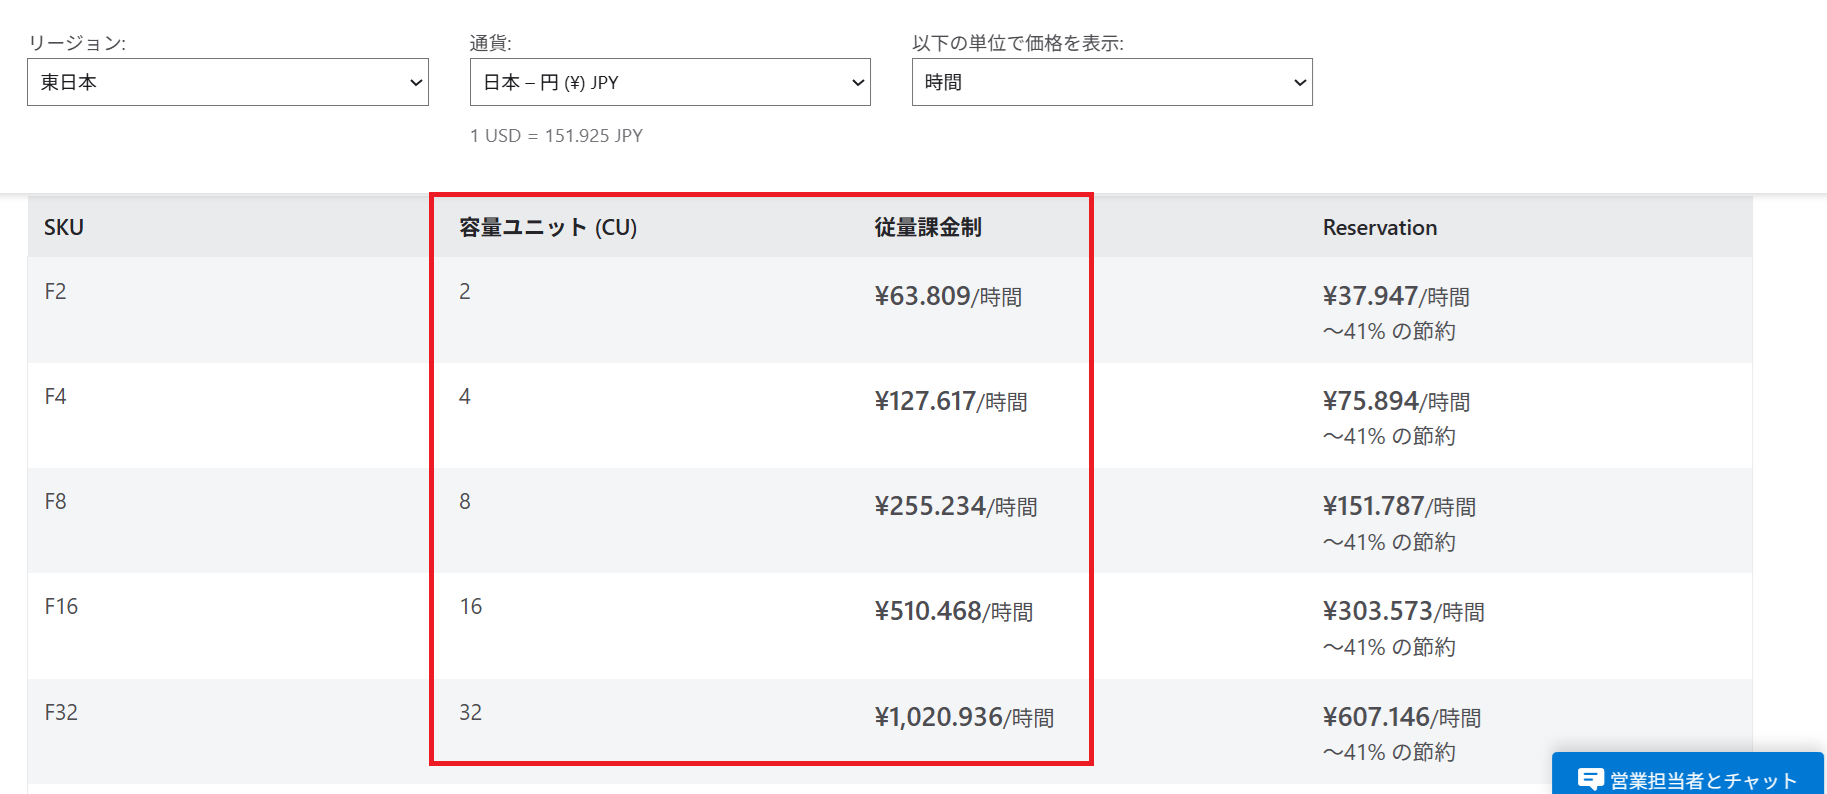Click the ¥63.809/時間 pay-as-you-go price
Image resolution: width=1827 pixels, height=794 pixels.
pyautogui.click(x=947, y=297)
